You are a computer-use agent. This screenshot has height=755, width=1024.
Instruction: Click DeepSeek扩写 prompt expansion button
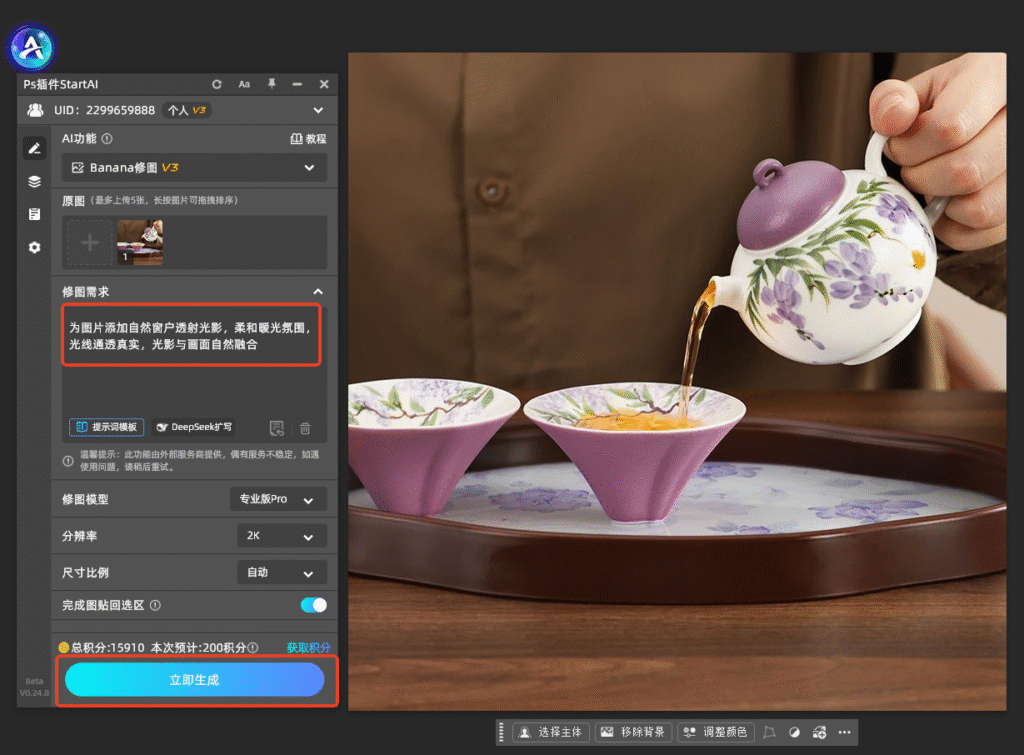(x=194, y=427)
